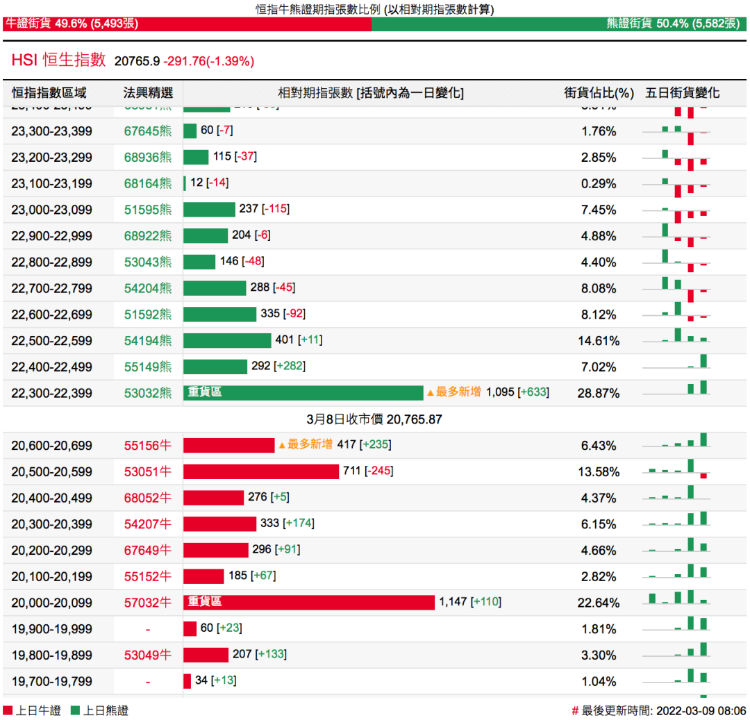Select the 19,900-19,999 index range cell
The image size is (750, 720).
click(x=52, y=629)
